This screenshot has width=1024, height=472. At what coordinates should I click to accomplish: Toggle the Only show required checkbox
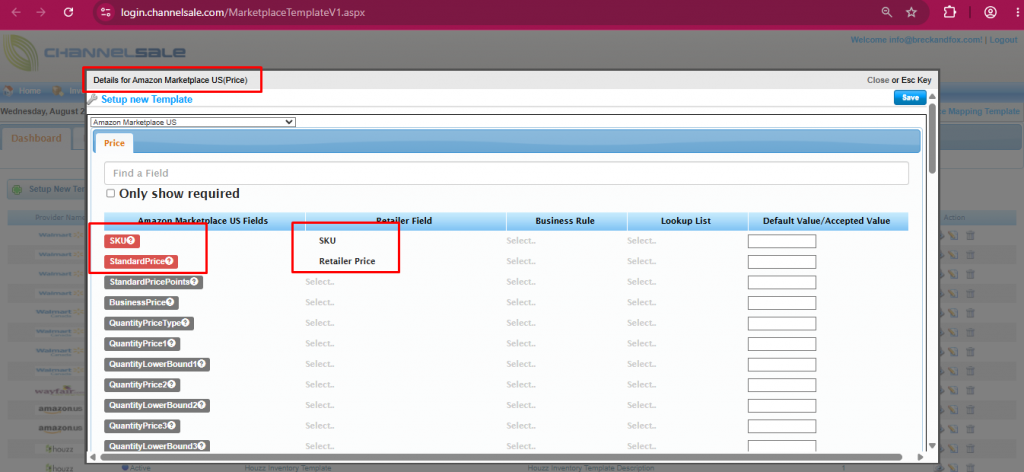click(110, 193)
